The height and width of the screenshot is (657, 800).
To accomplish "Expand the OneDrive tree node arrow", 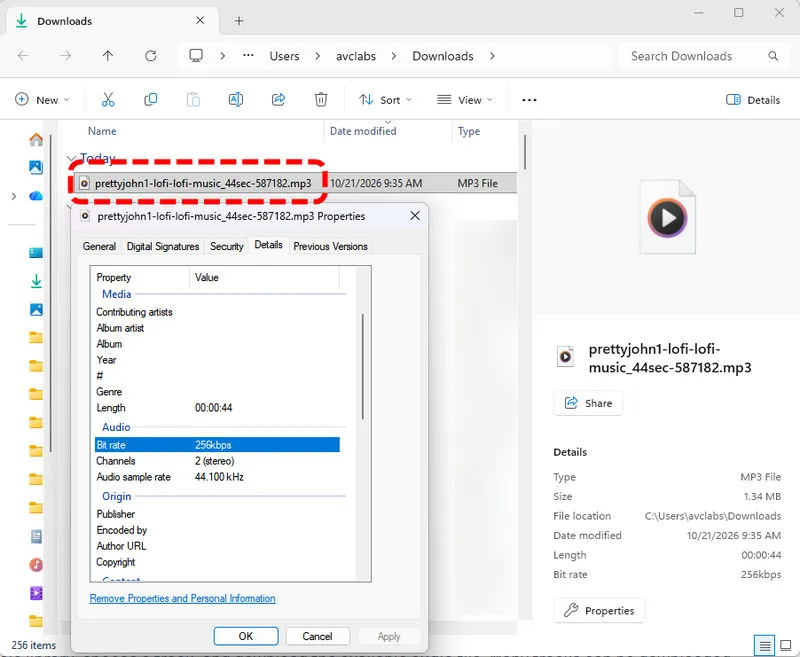I will click(x=14, y=196).
